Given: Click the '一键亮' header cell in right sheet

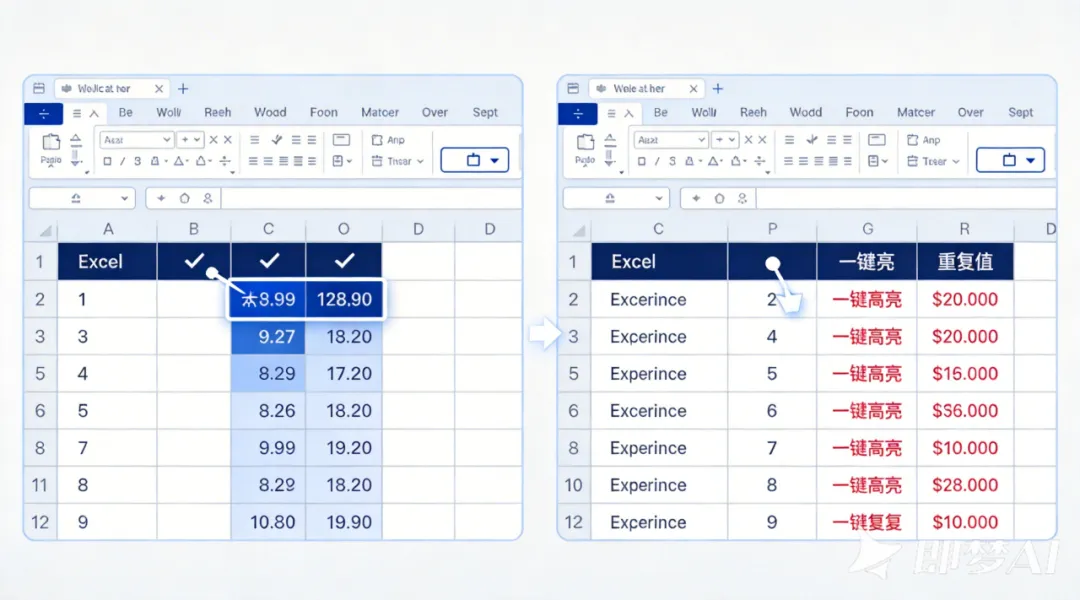Looking at the screenshot, I should point(866,262).
